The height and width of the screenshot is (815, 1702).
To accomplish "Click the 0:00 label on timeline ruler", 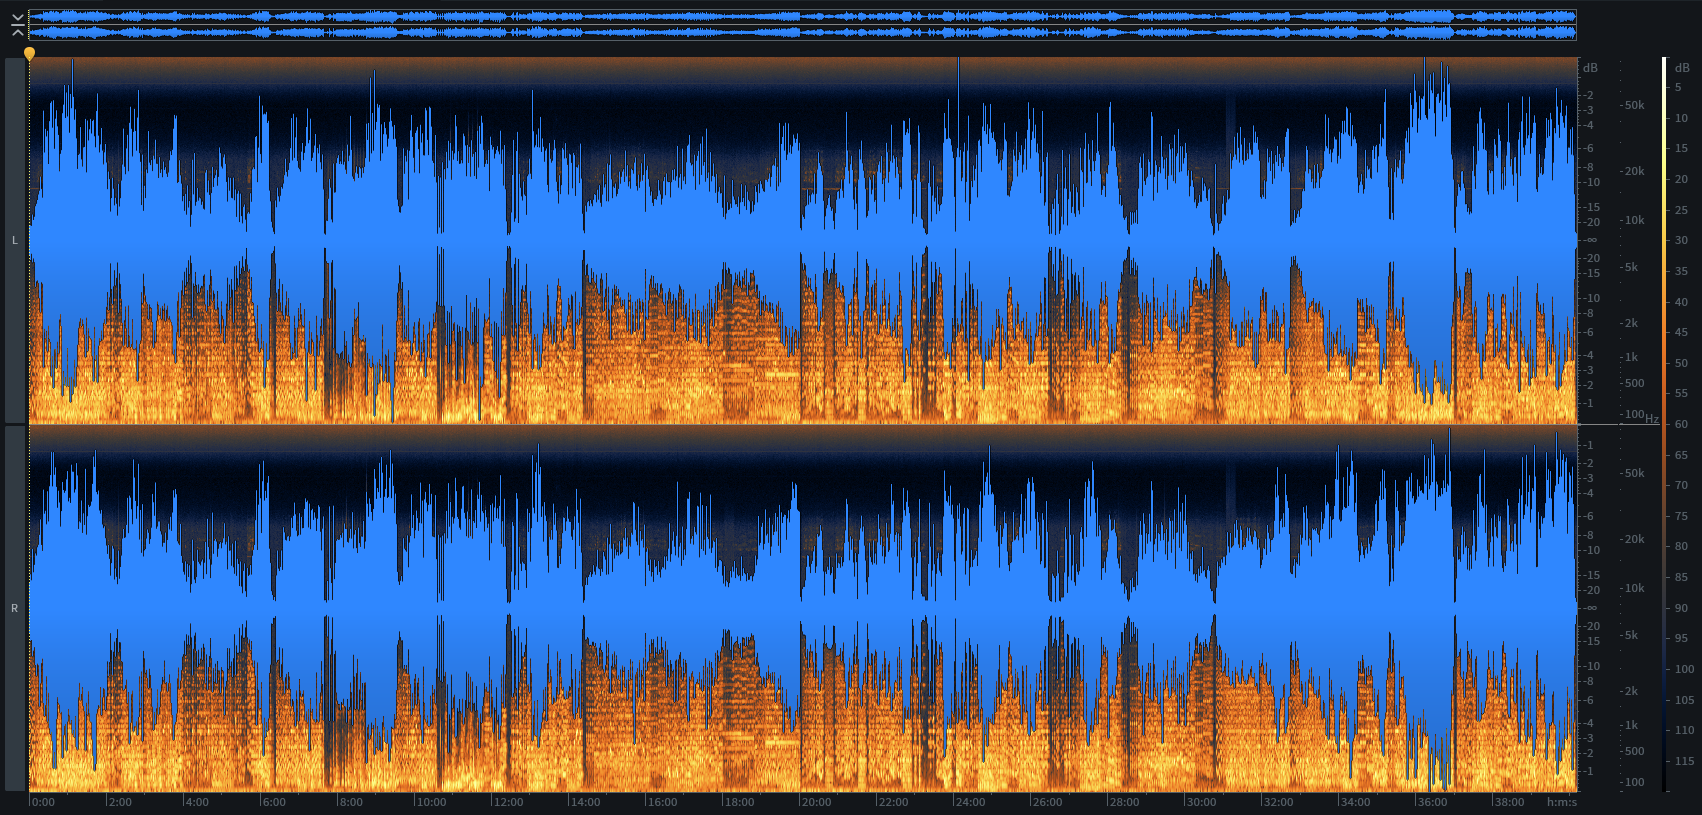I will tap(43, 802).
